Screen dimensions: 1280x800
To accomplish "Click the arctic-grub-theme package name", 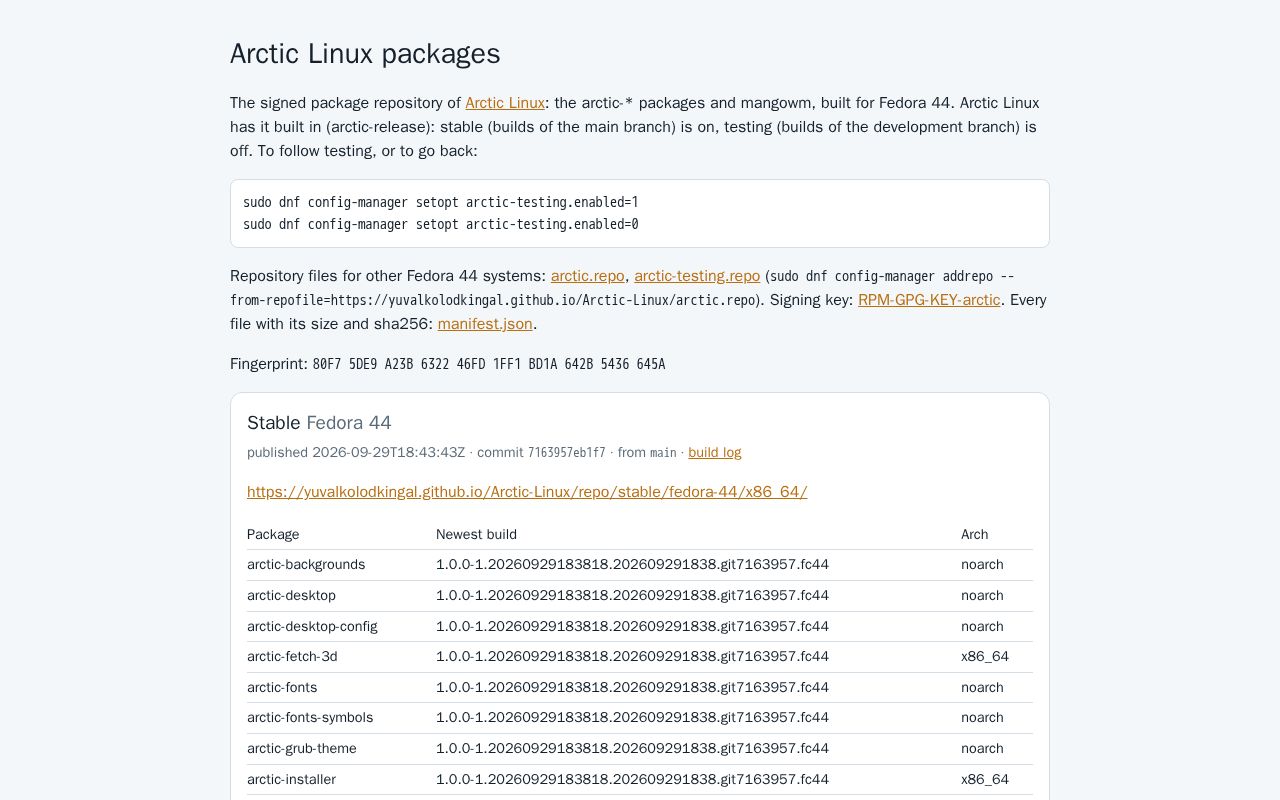I will point(302,749).
